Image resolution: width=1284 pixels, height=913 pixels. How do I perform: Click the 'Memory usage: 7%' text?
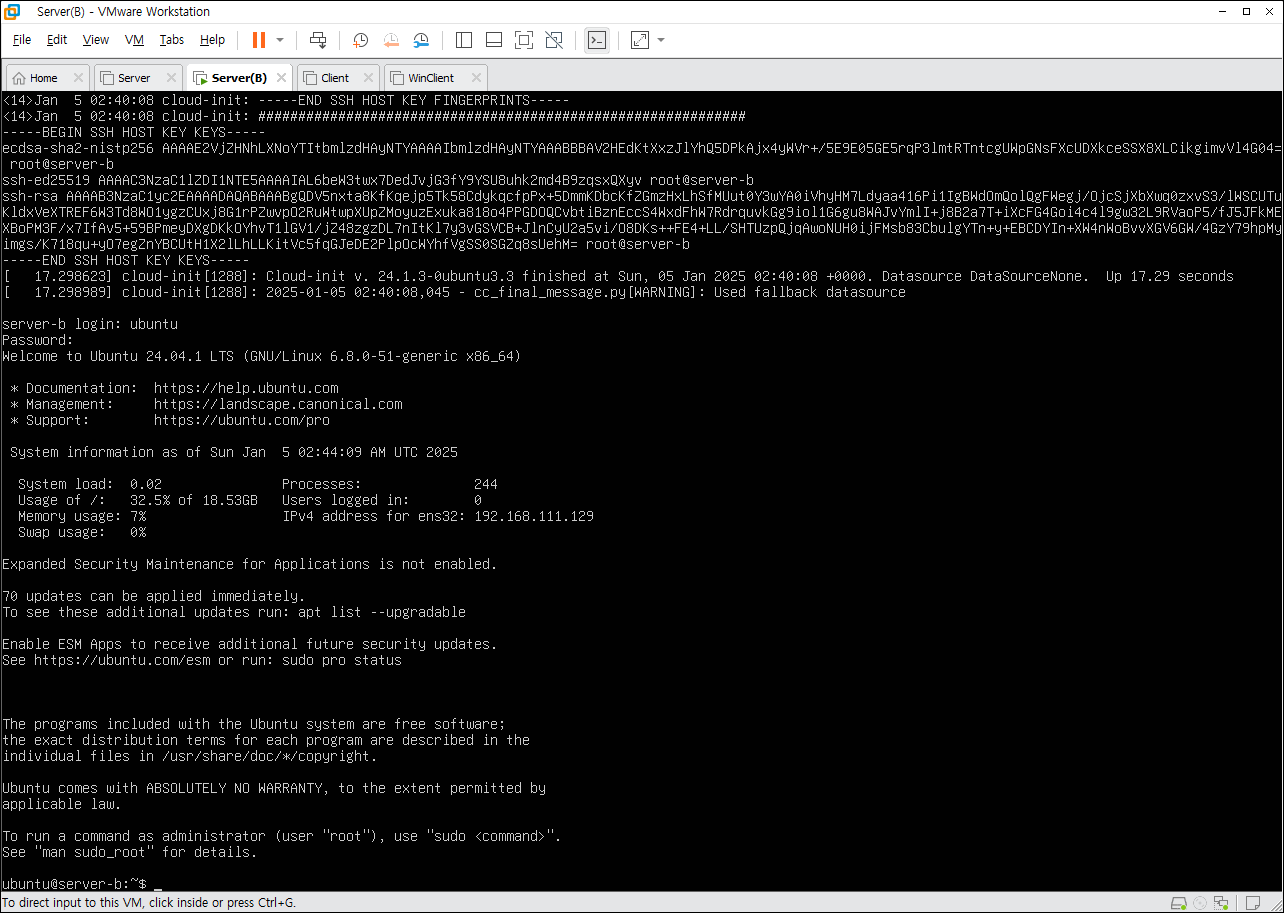pos(82,516)
